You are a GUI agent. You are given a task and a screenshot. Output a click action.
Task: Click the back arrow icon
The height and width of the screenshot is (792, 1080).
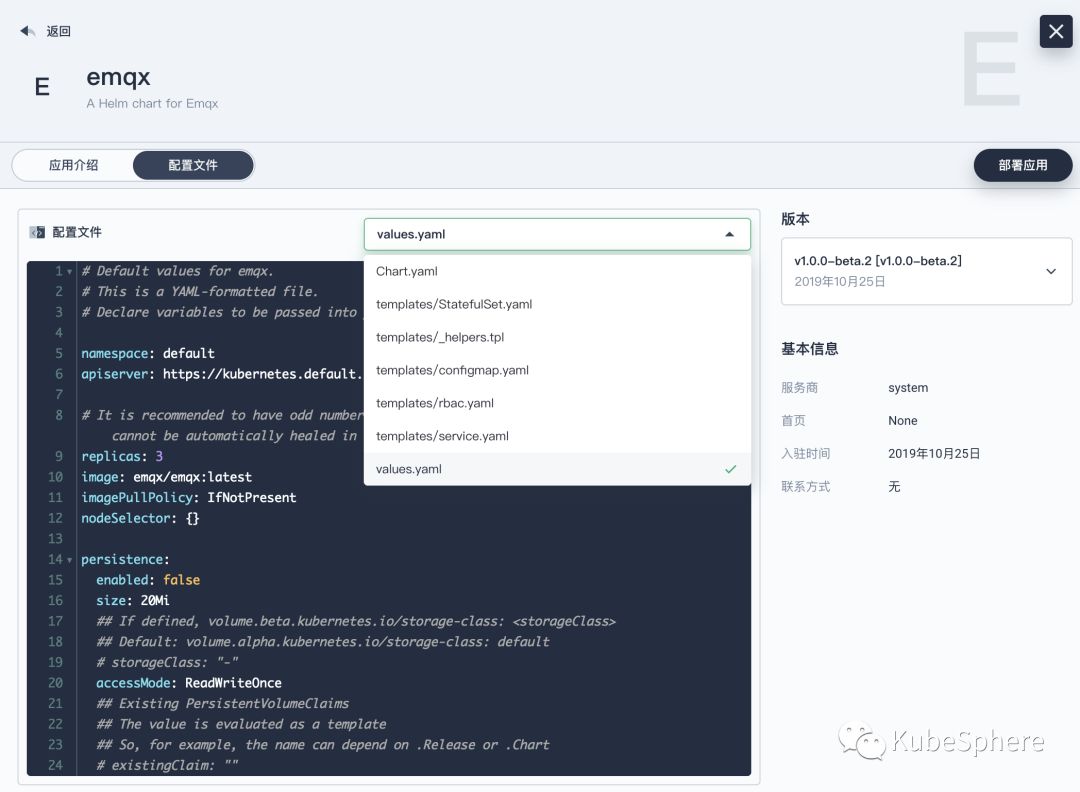pyautogui.click(x=28, y=31)
